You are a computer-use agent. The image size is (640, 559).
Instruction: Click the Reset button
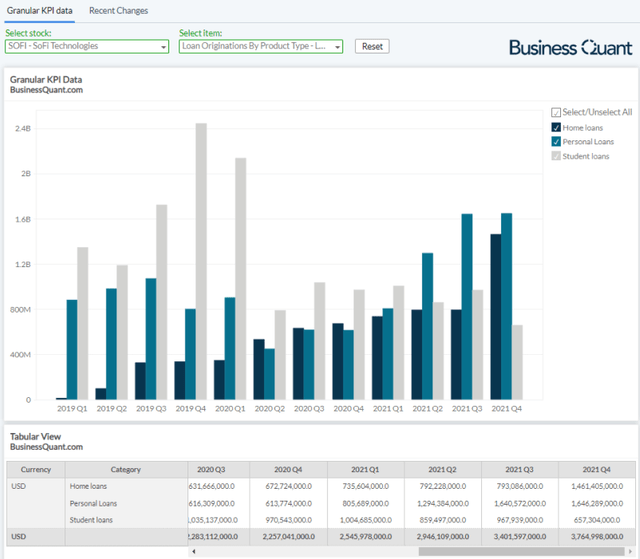coord(372,46)
